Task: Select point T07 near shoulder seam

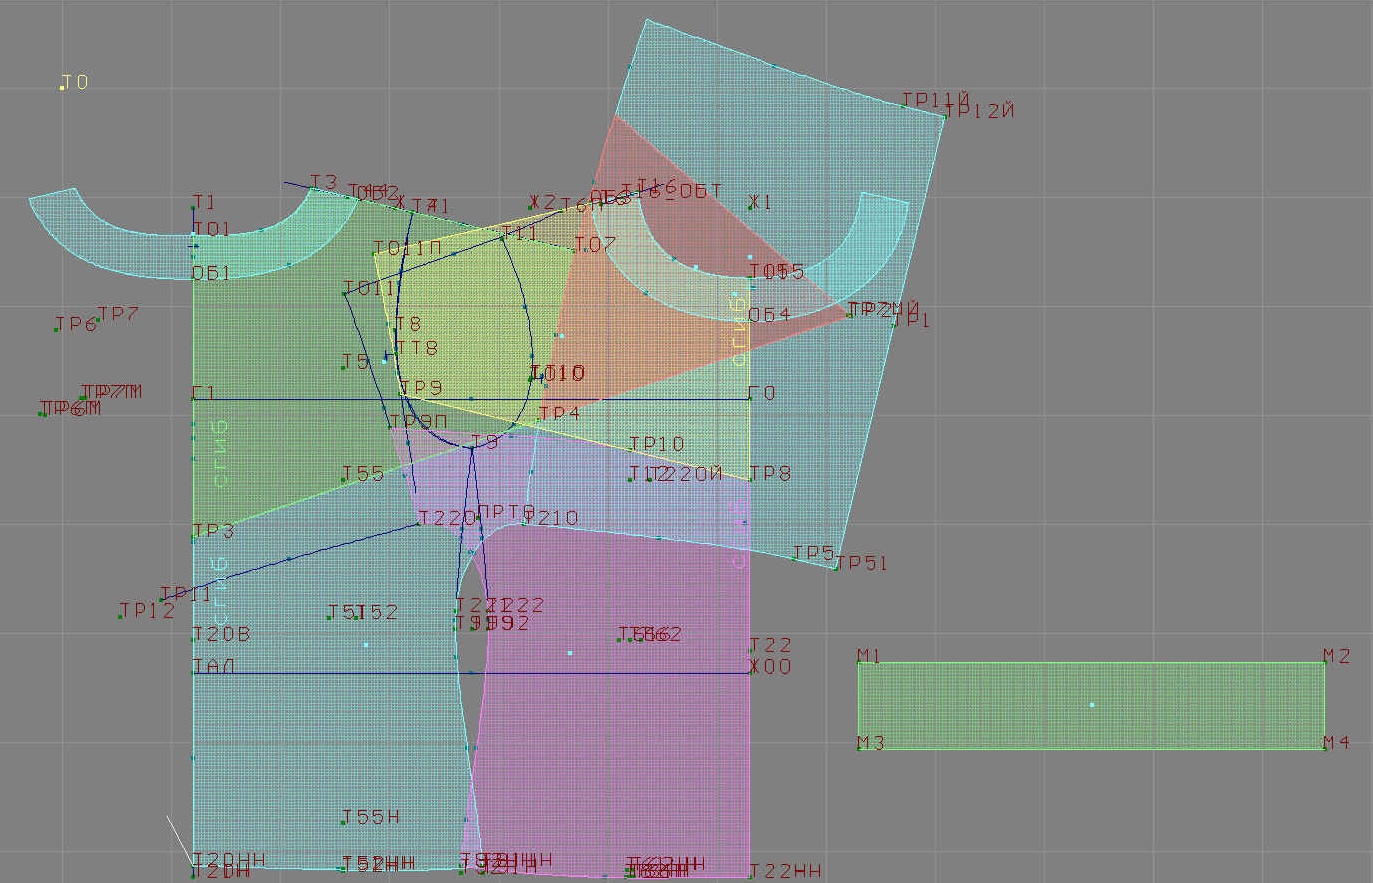Action: (576, 250)
